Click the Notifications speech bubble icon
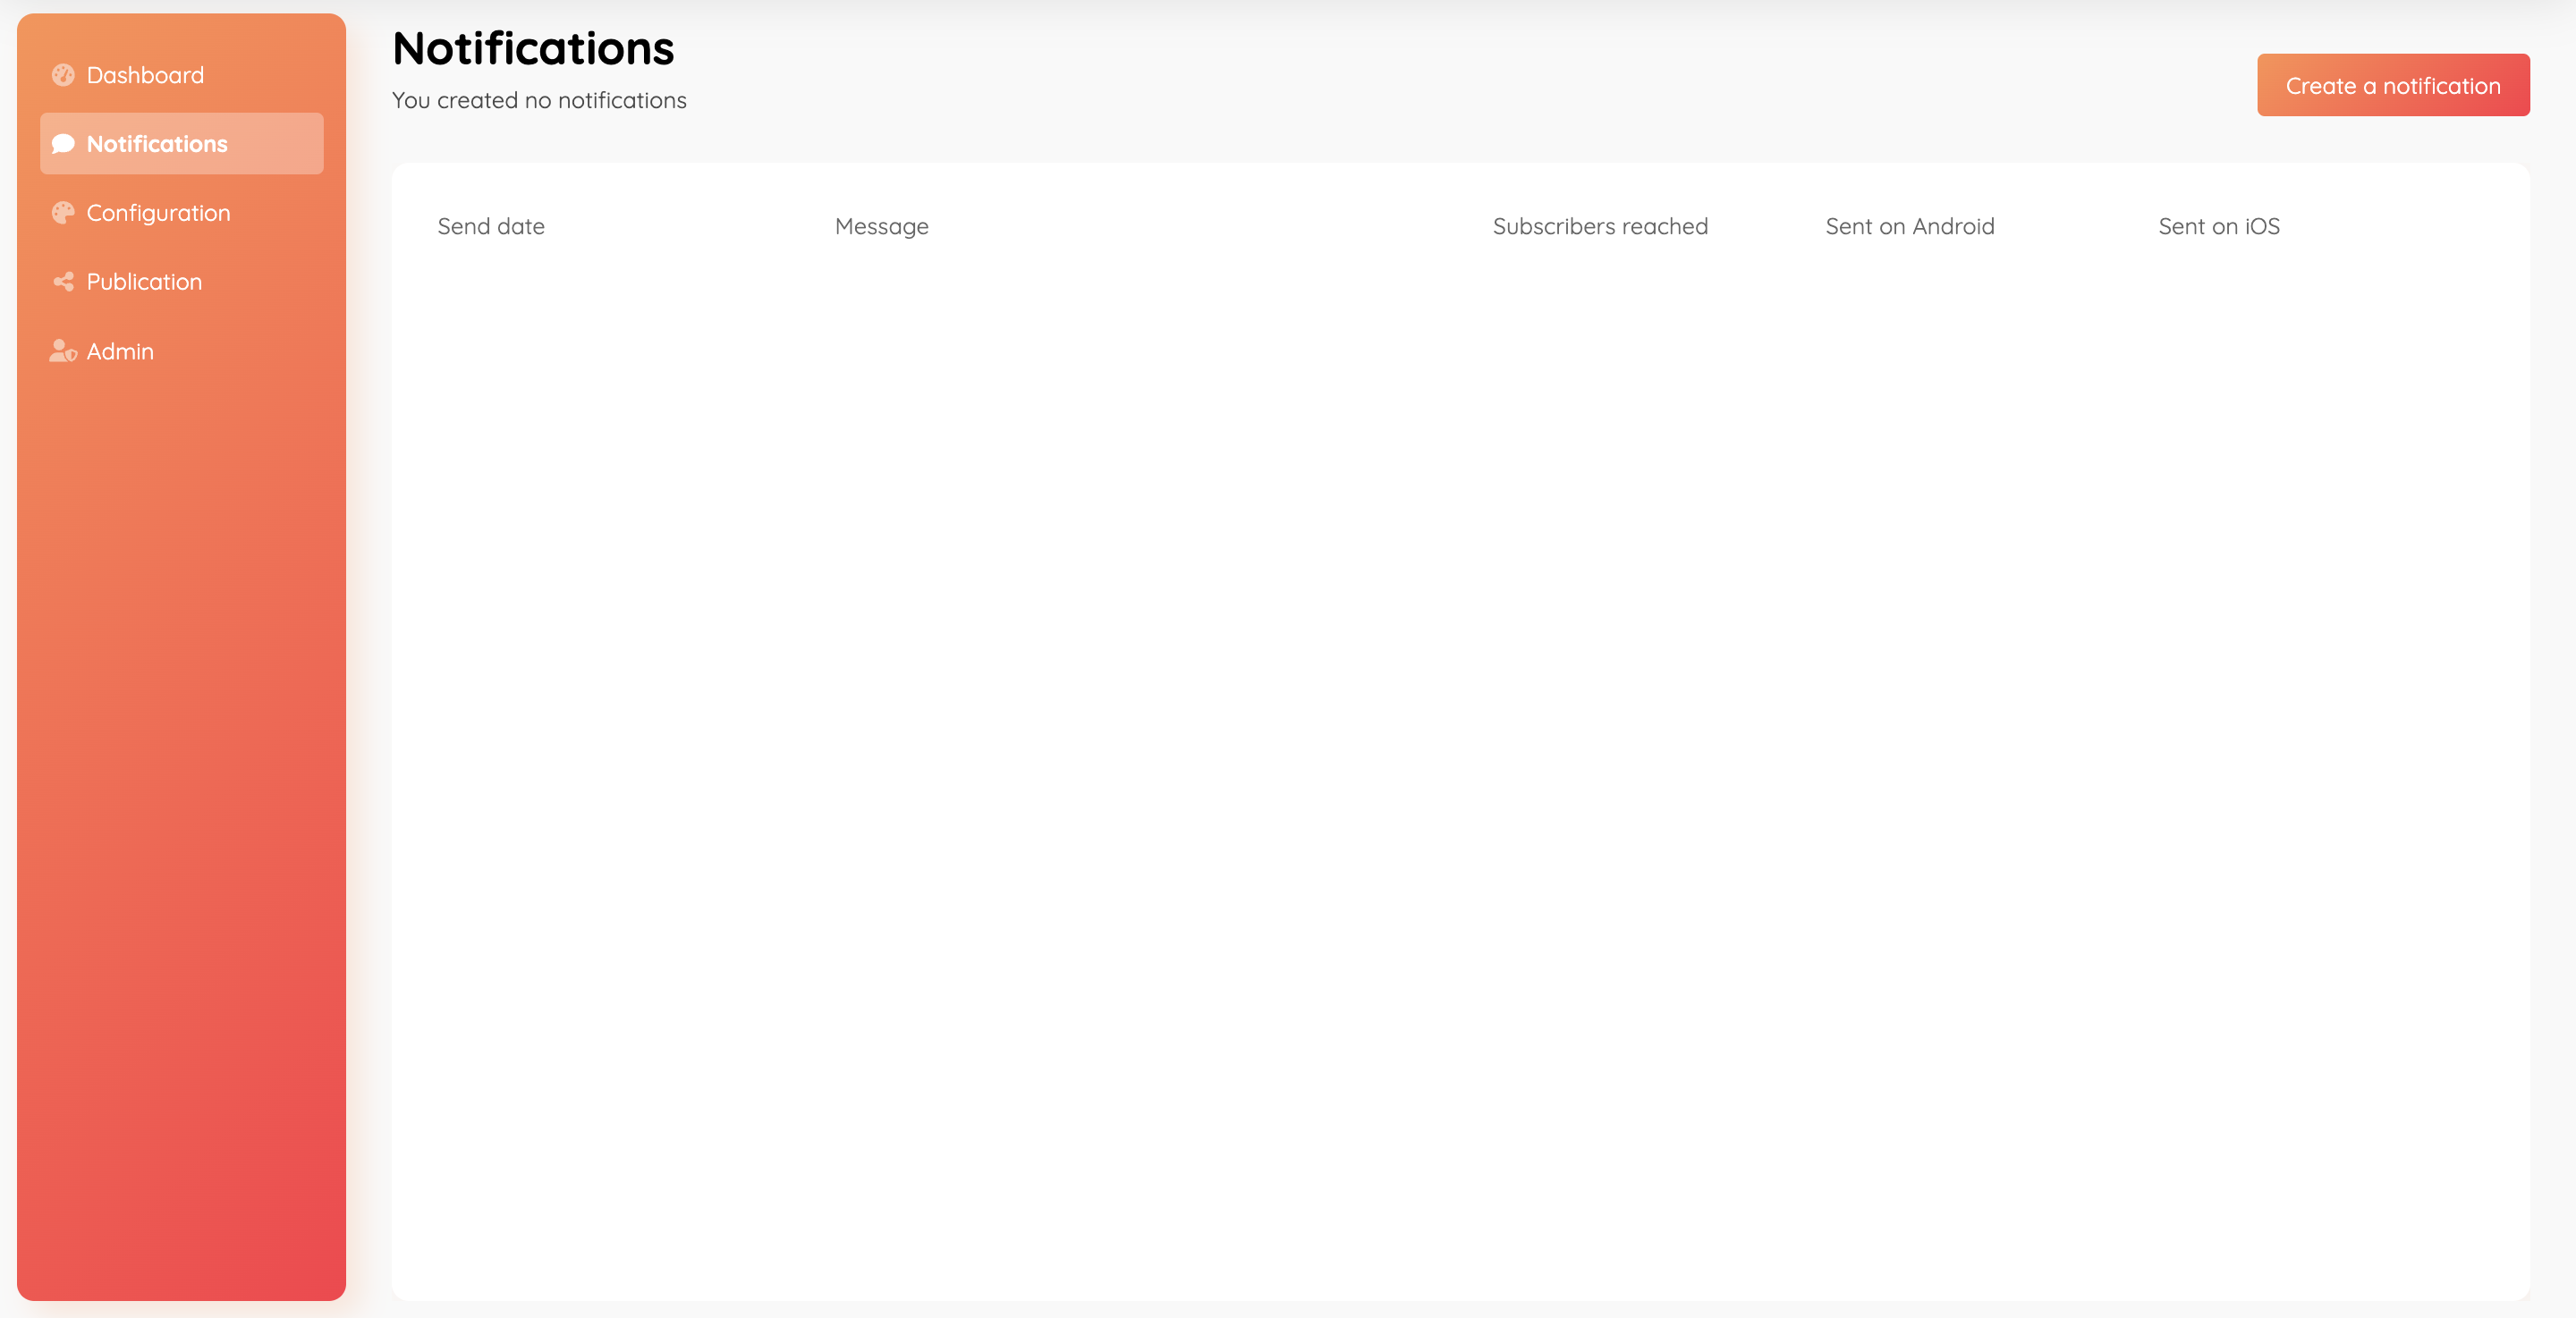The width and height of the screenshot is (2576, 1318). [x=63, y=144]
